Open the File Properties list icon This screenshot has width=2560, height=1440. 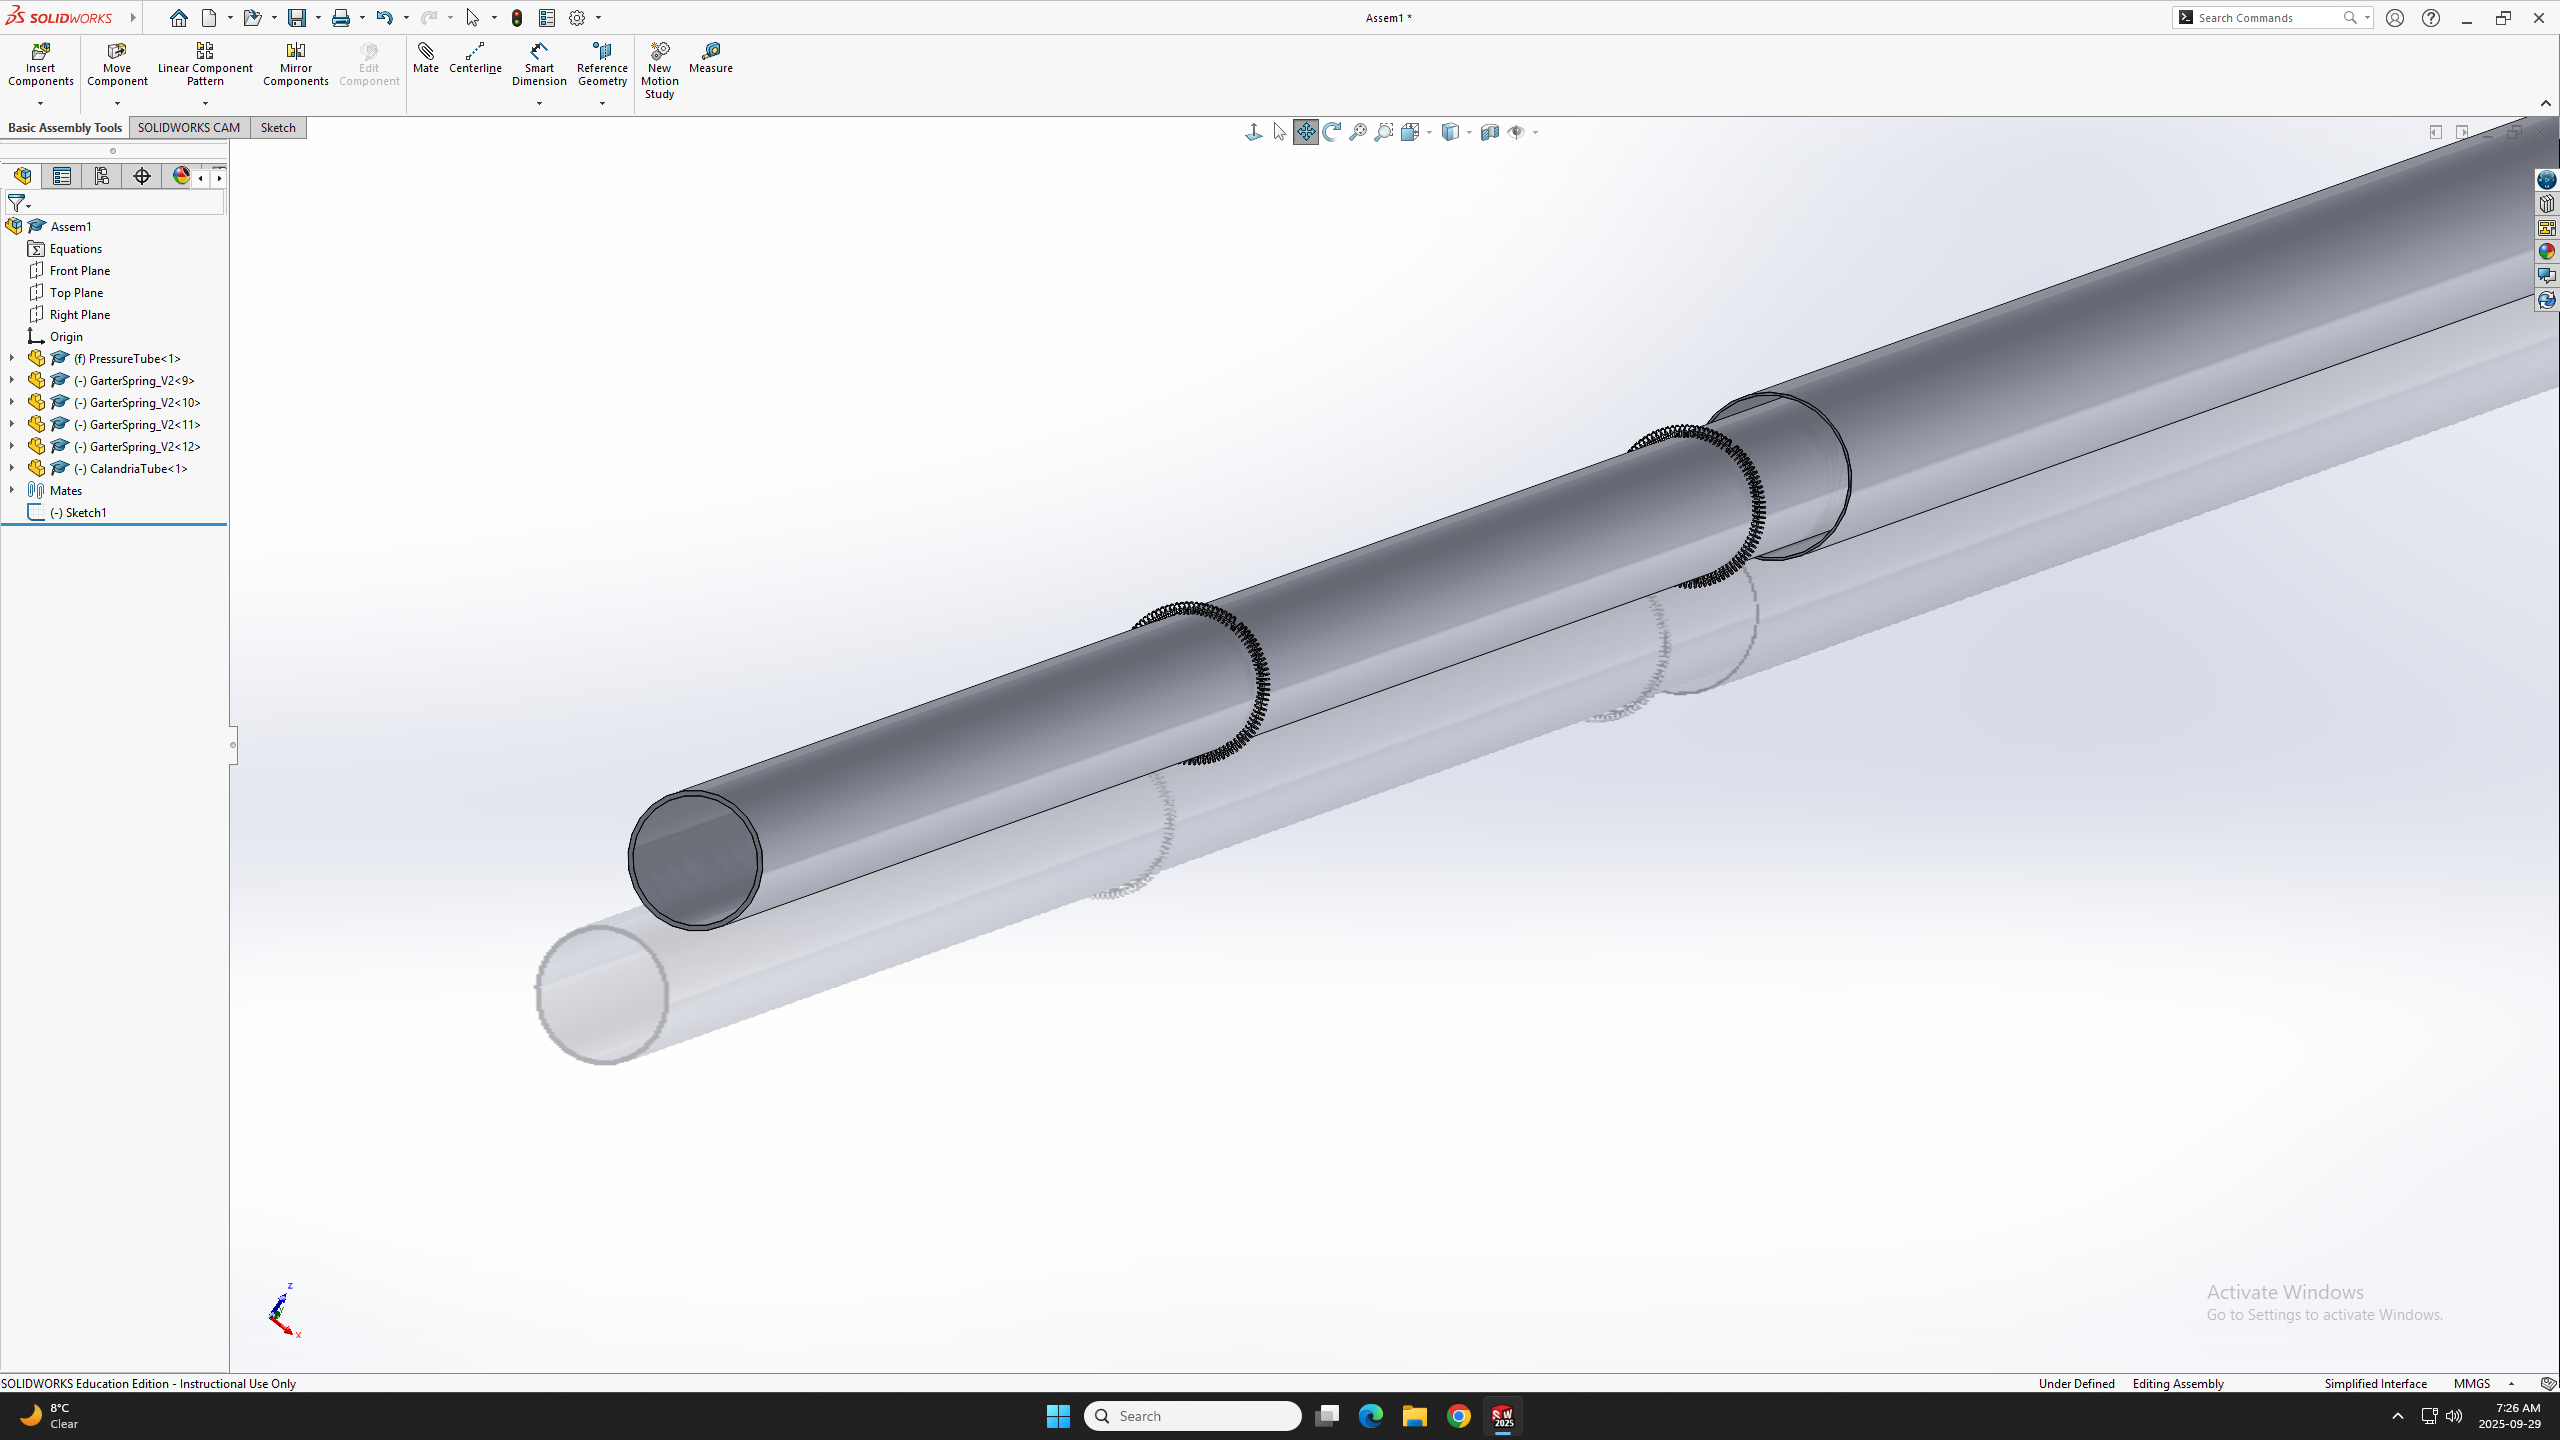pos(547,18)
